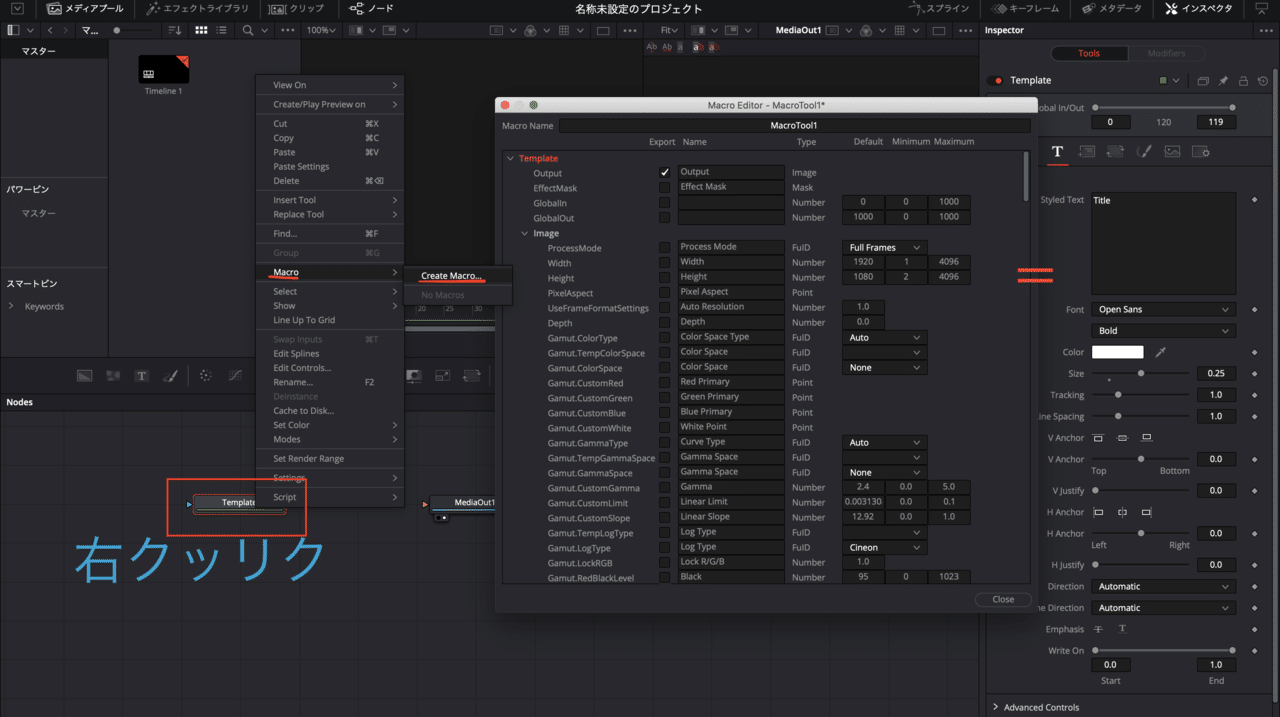
Task: Toggle the ノード panel button
Action: click(x=373, y=9)
